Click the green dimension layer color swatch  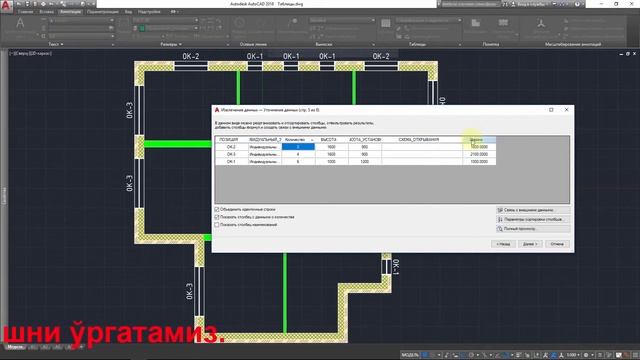pyautogui.click(x=142, y=28)
